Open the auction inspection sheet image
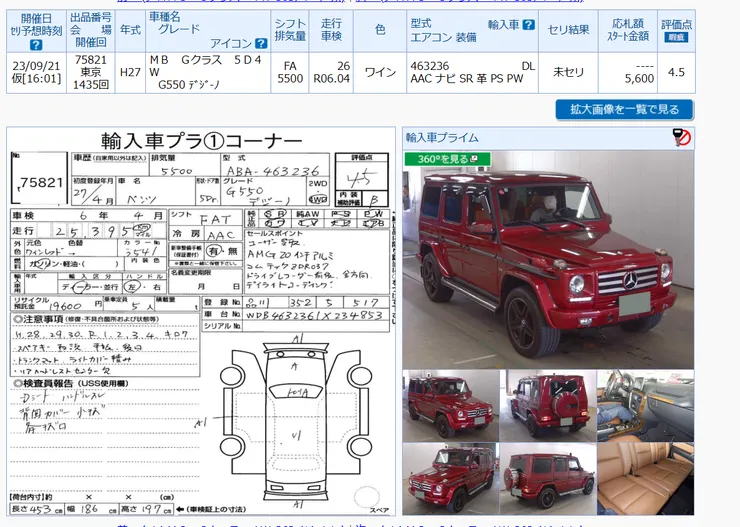 click(201, 322)
